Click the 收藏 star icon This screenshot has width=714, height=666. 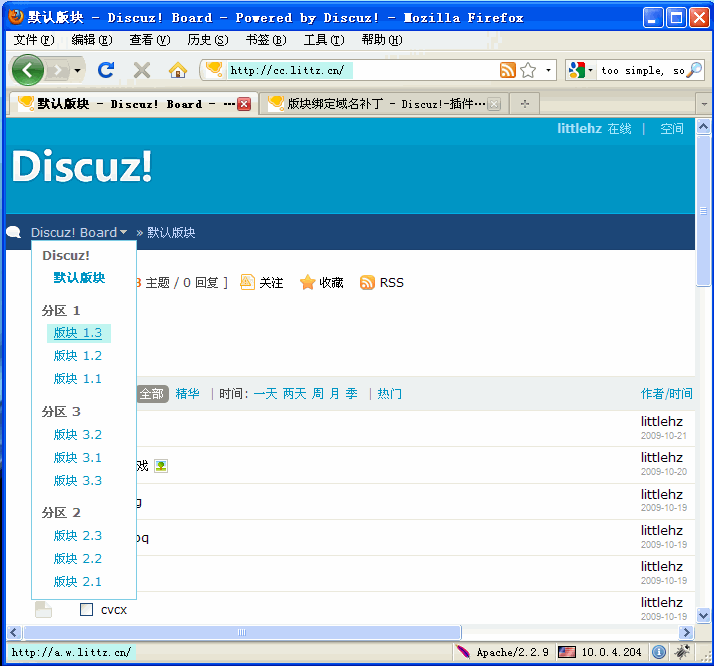point(307,282)
